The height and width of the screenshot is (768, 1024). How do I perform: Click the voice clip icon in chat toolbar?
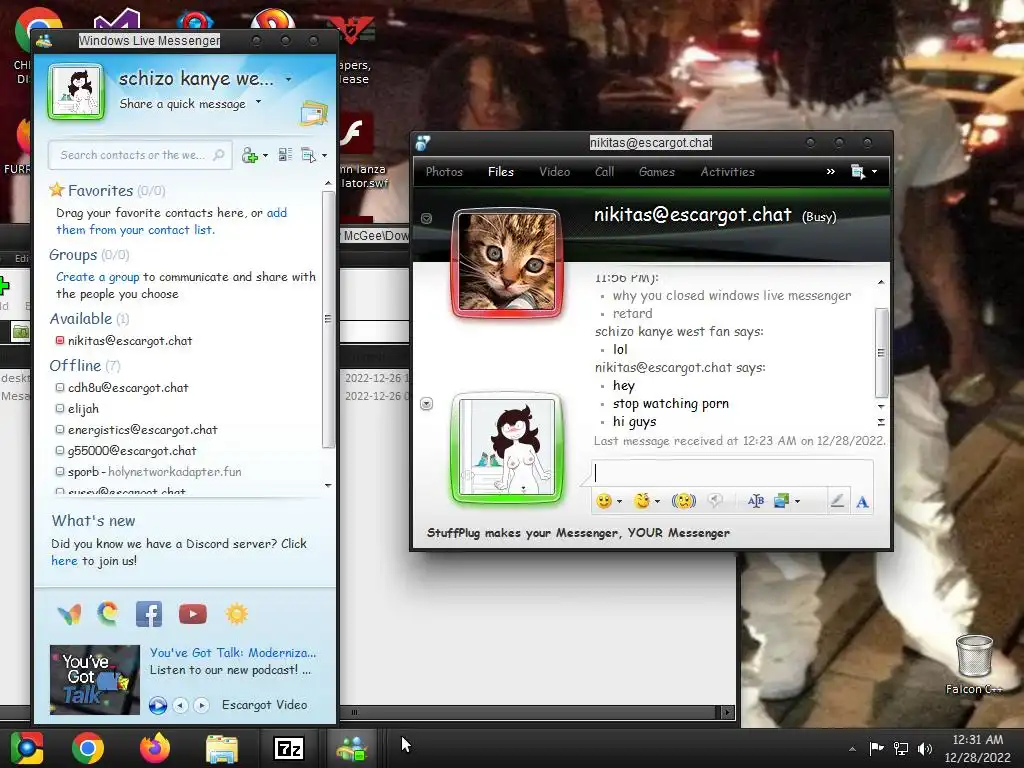716,501
